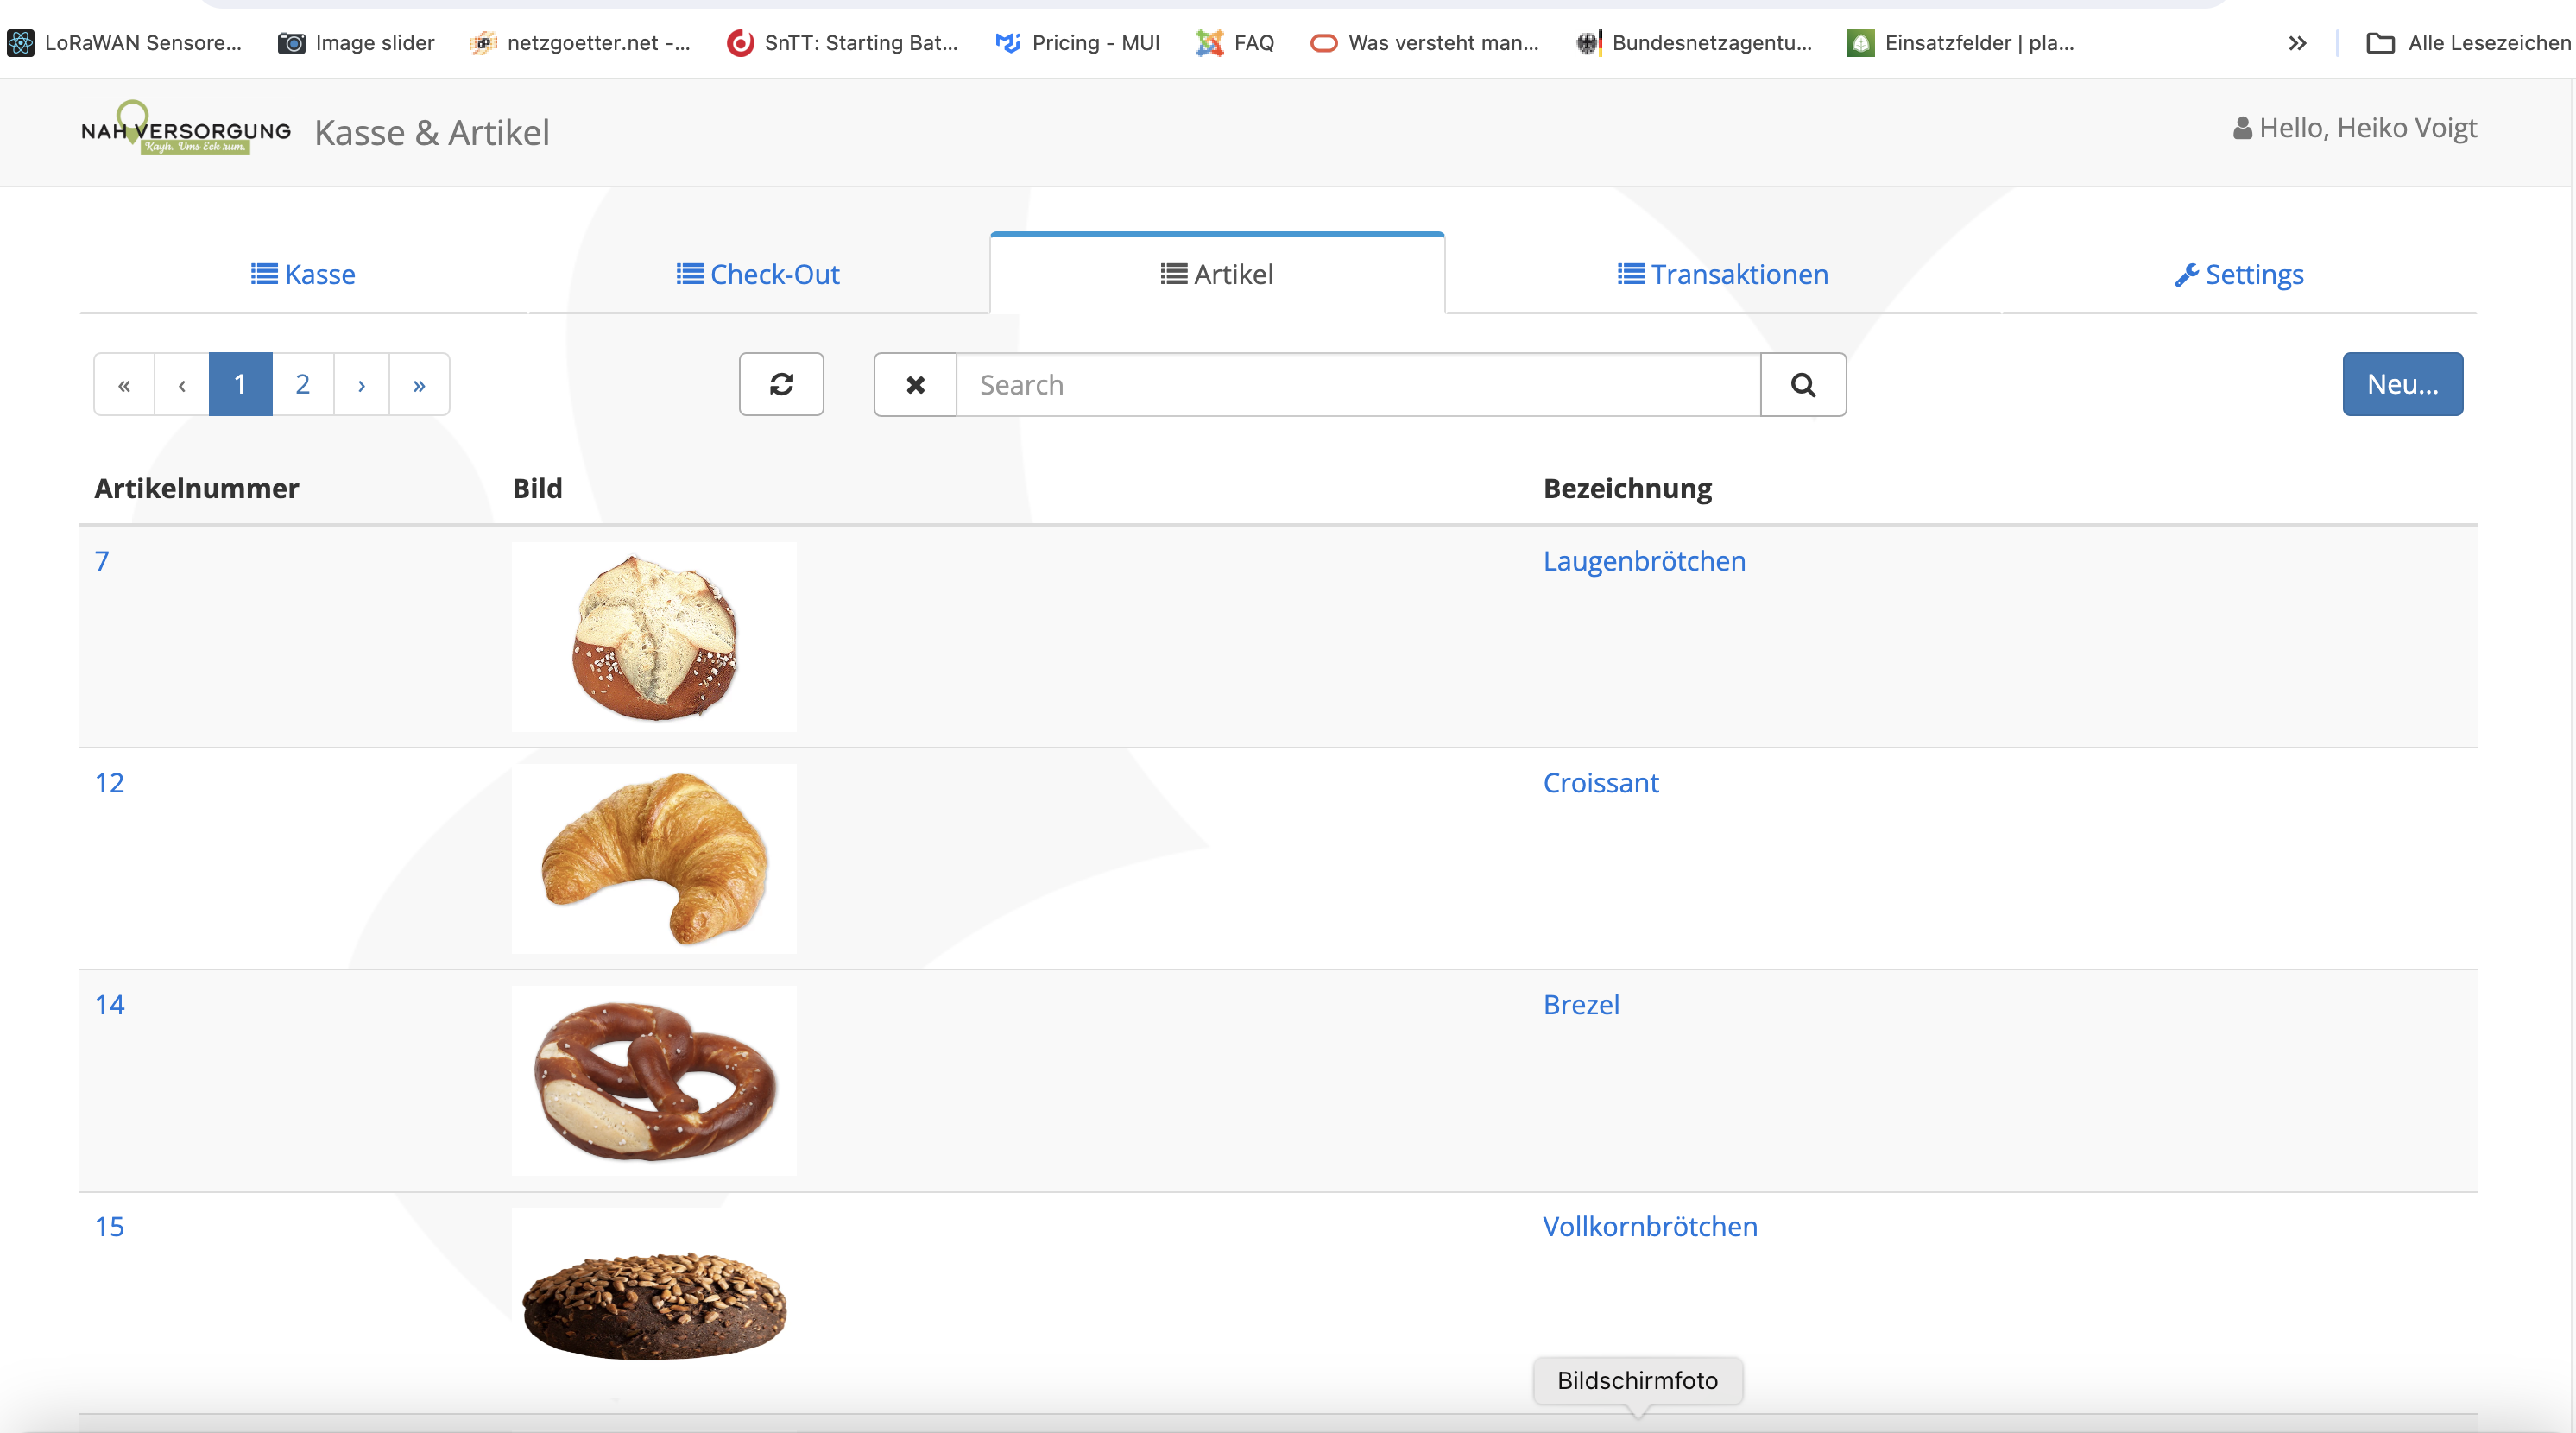Viewport: 2576px width, 1433px height.
Task: Open the Alle Lesezeichen folder
Action: click(x=2467, y=42)
